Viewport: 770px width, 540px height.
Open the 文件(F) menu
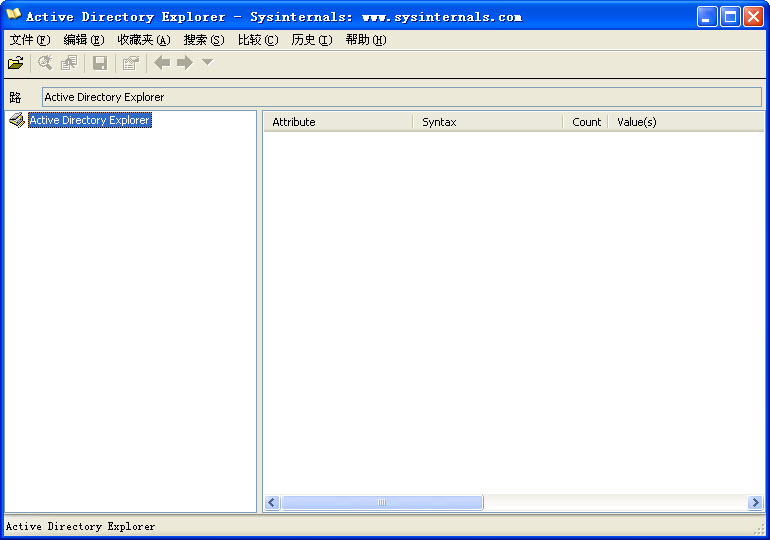tap(29, 40)
